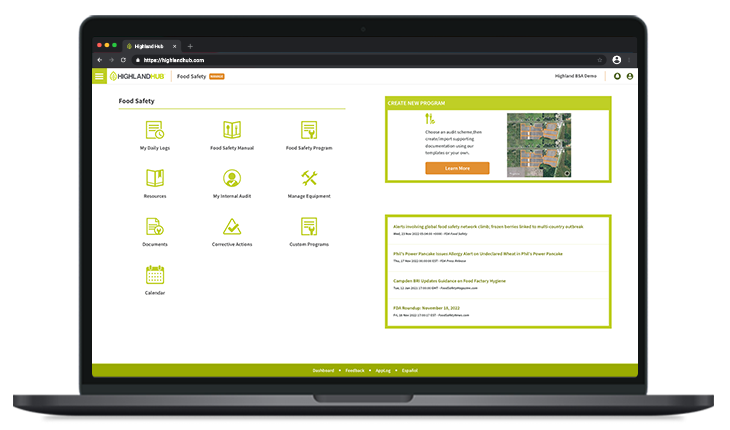Click the Dashboard footer link
730x430 pixels.
(323, 370)
